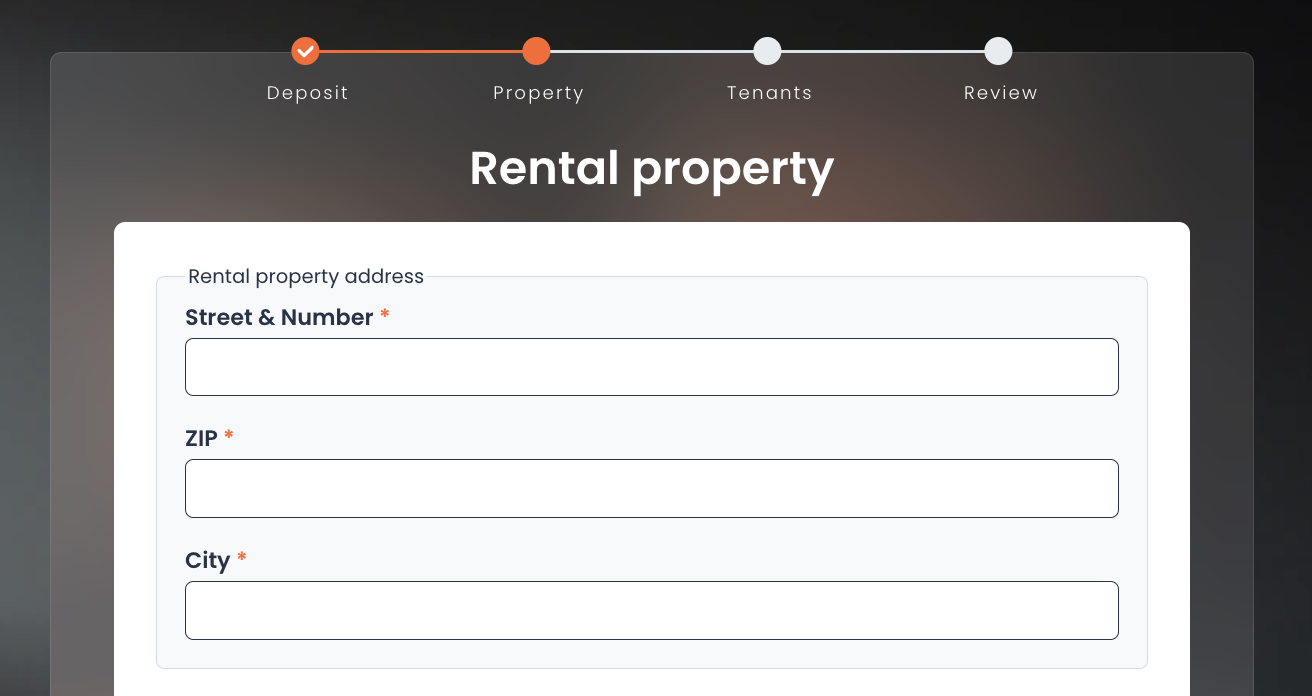Click the Property step label
The image size is (1312, 696).
pyautogui.click(x=538, y=93)
